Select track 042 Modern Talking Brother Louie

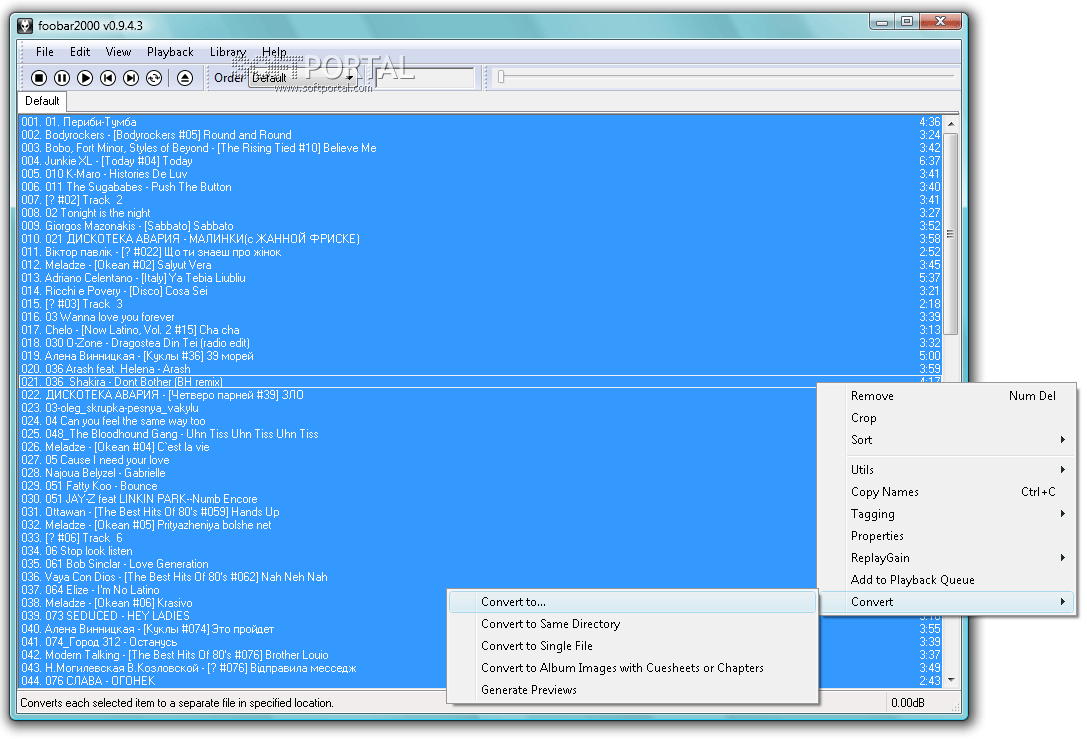pos(234,655)
